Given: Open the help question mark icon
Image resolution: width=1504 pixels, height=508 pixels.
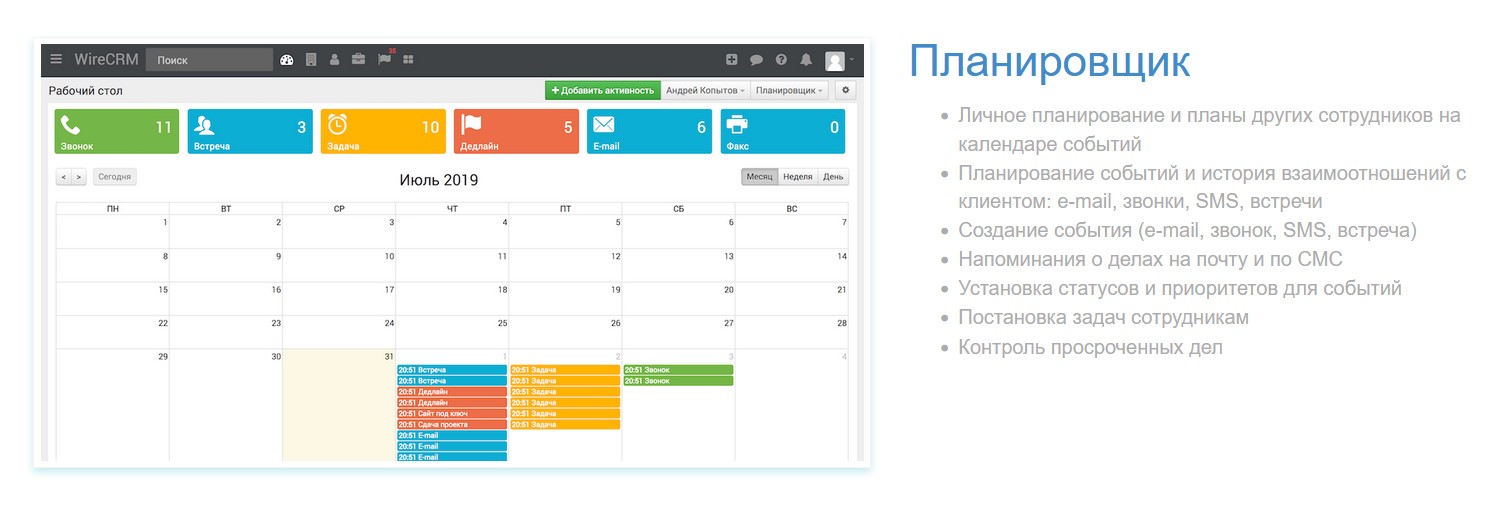Looking at the screenshot, I should (x=781, y=60).
